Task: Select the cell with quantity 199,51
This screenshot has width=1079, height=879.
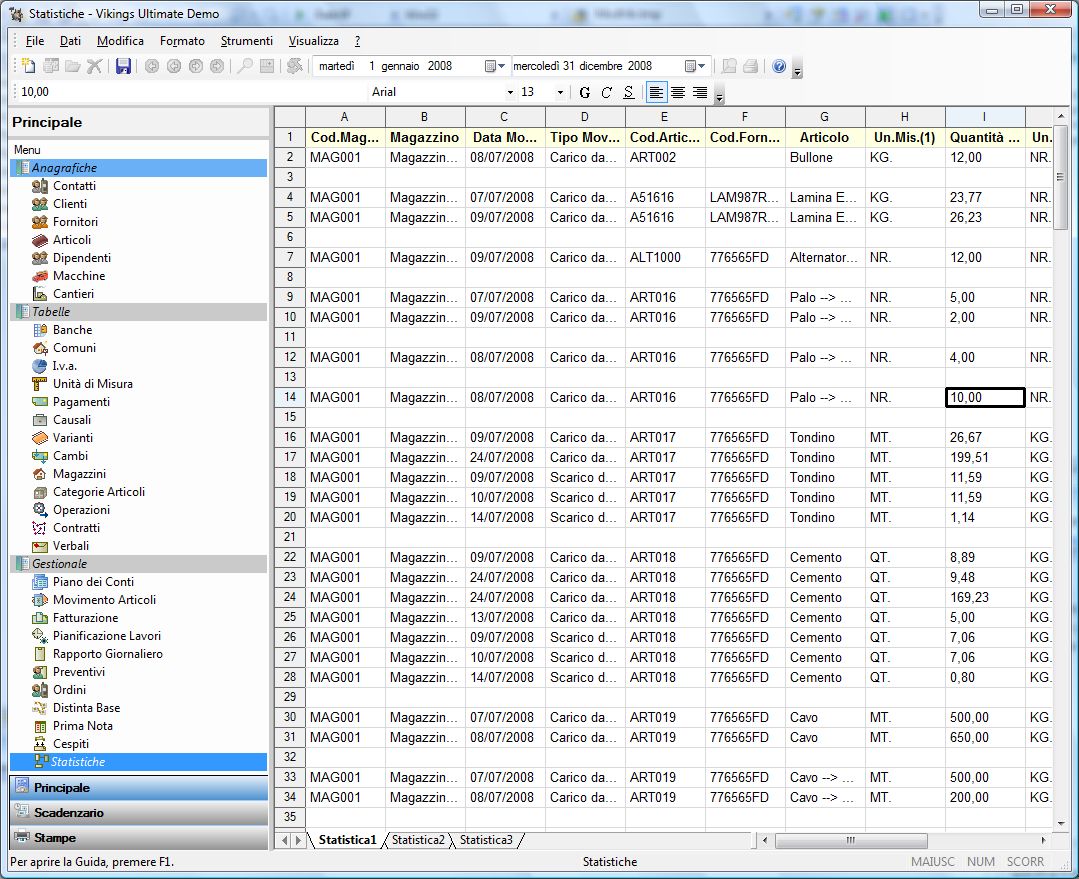Action: [x=985, y=457]
